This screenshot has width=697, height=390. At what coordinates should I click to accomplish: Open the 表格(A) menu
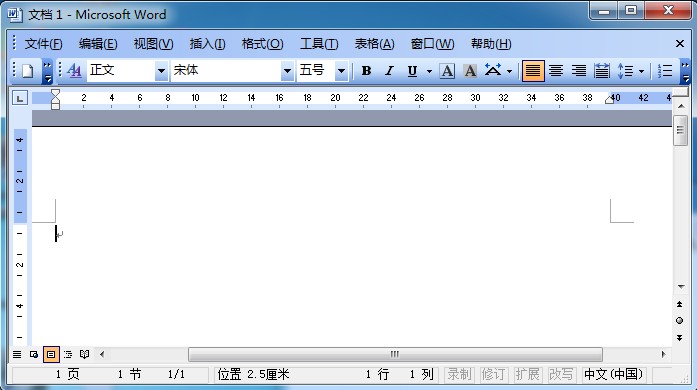[x=374, y=44]
